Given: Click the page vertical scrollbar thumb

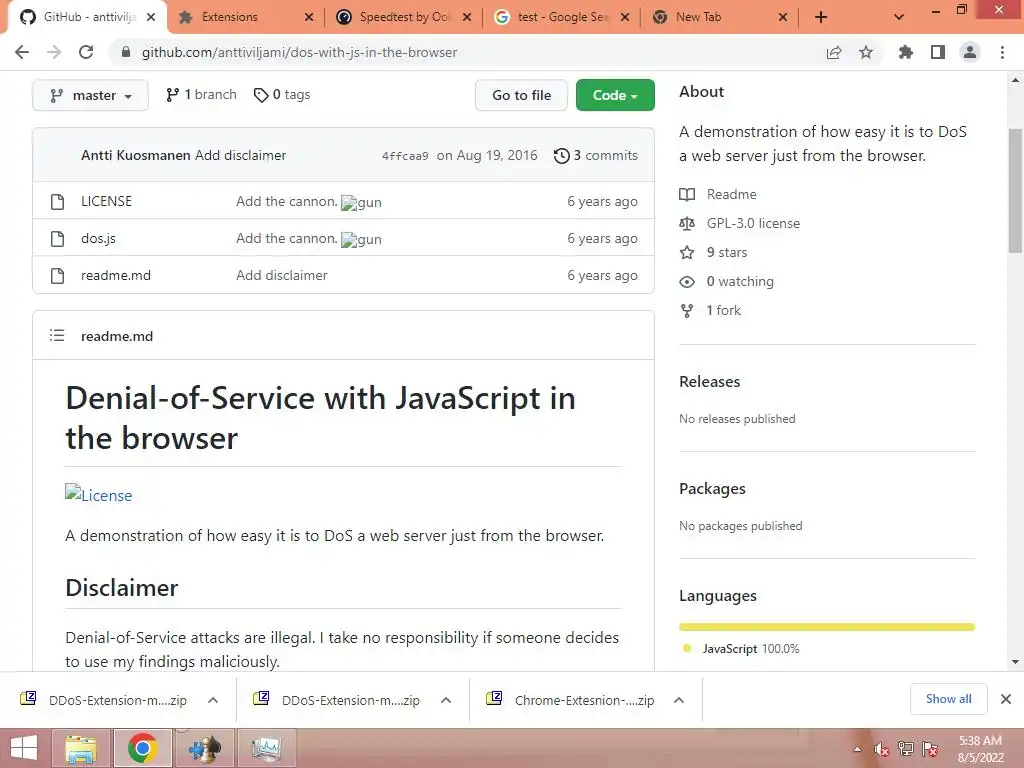Looking at the screenshot, I should pyautogui.click(x=1016, y=191).
